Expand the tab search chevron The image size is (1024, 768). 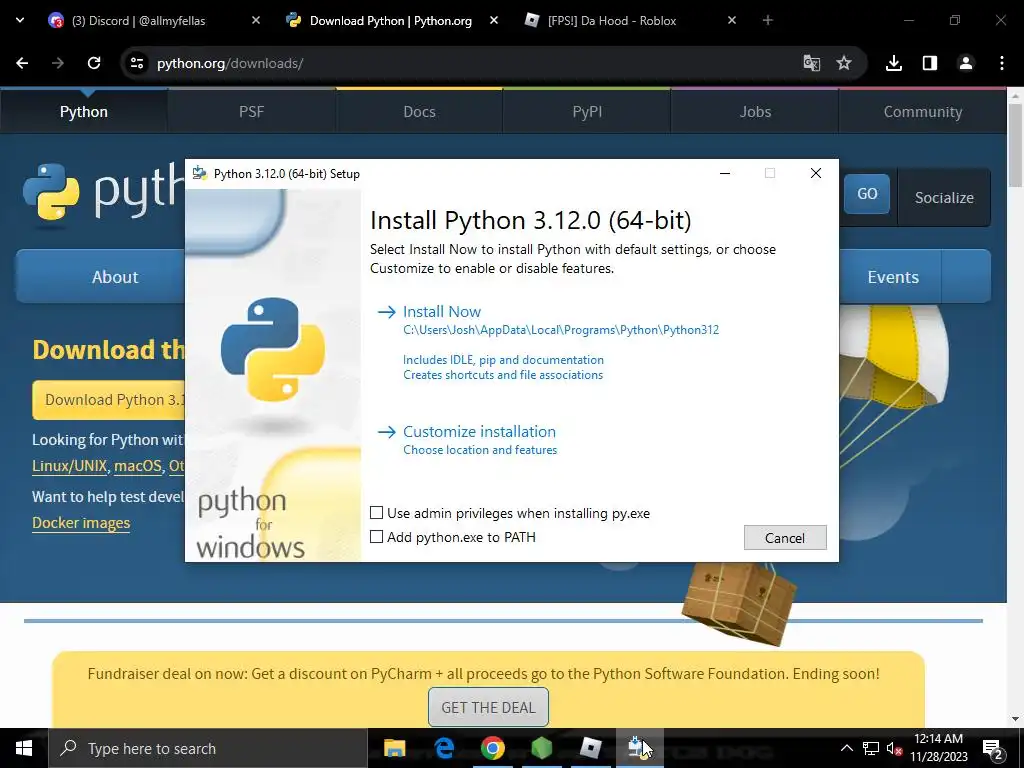(x=20, y=20)
